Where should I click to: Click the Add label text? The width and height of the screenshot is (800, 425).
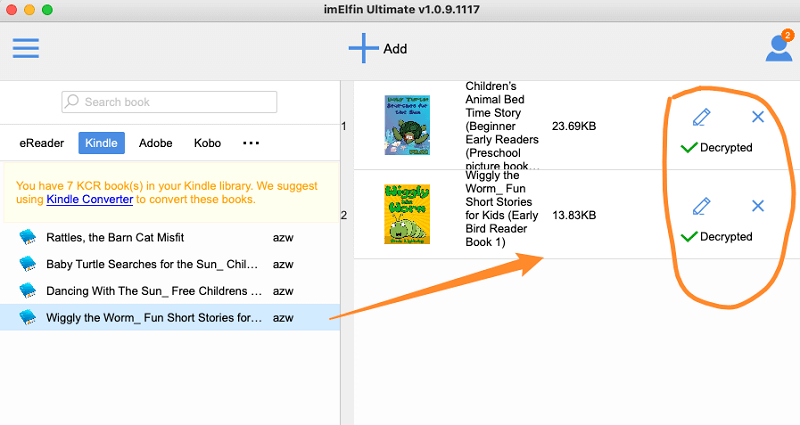click(x=395, y=49)
